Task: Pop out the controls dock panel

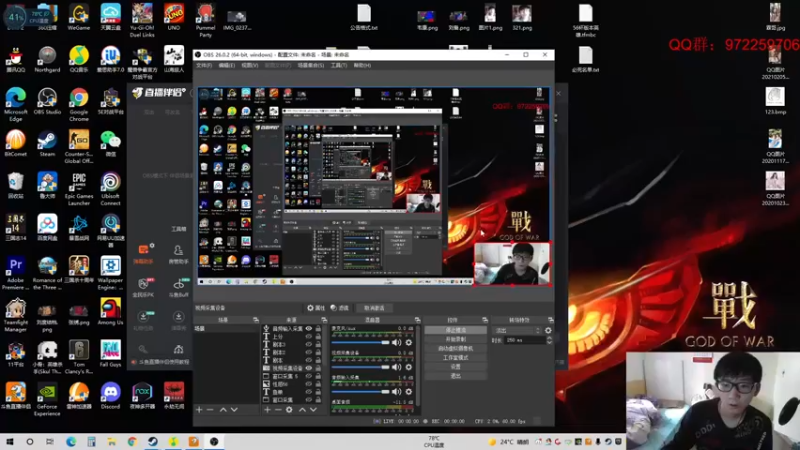Action: pyautogui.click(x=485, y=320)
